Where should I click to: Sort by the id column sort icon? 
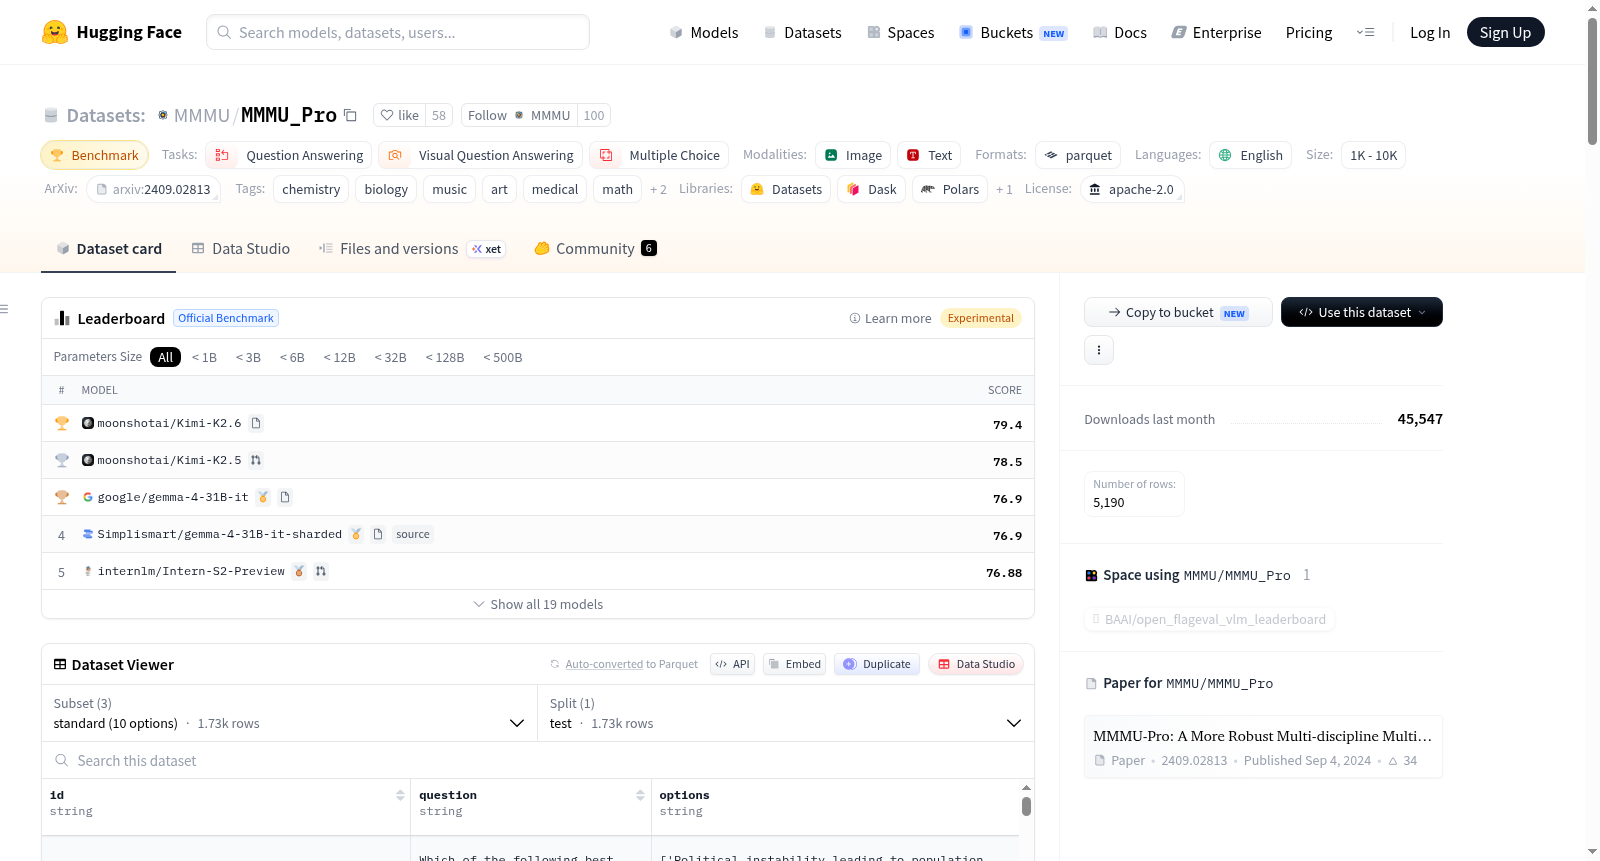point(400,796)
